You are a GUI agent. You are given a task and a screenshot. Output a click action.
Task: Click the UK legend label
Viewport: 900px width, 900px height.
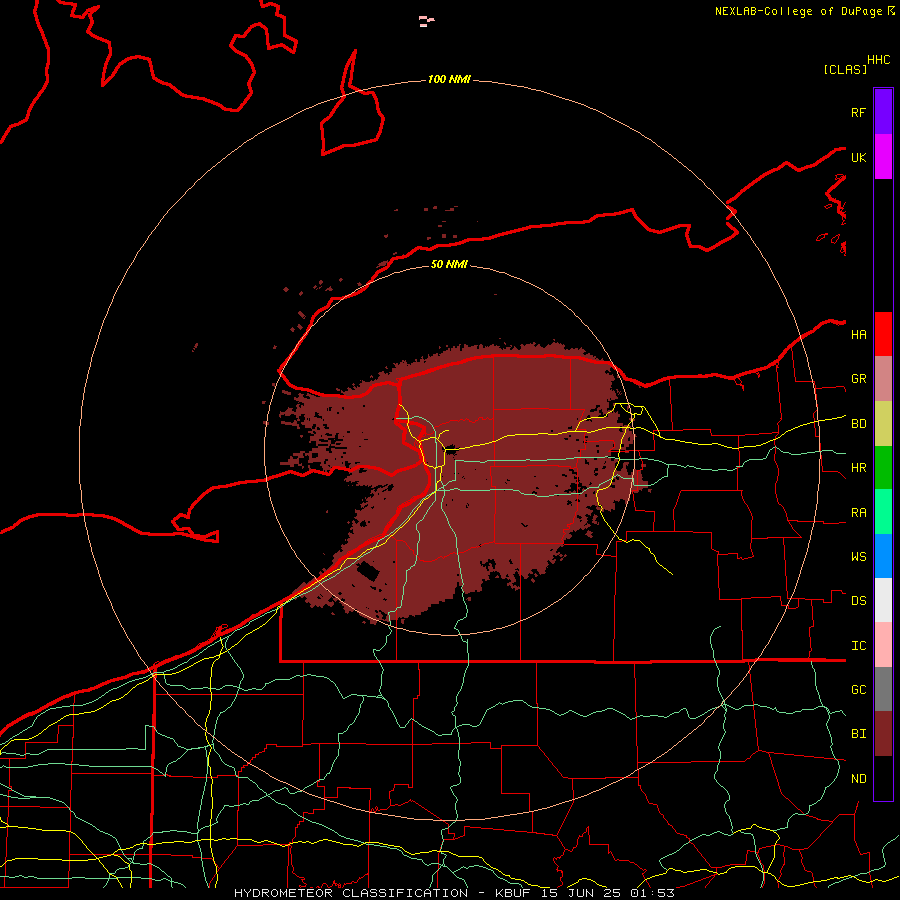tap(858, 157)
